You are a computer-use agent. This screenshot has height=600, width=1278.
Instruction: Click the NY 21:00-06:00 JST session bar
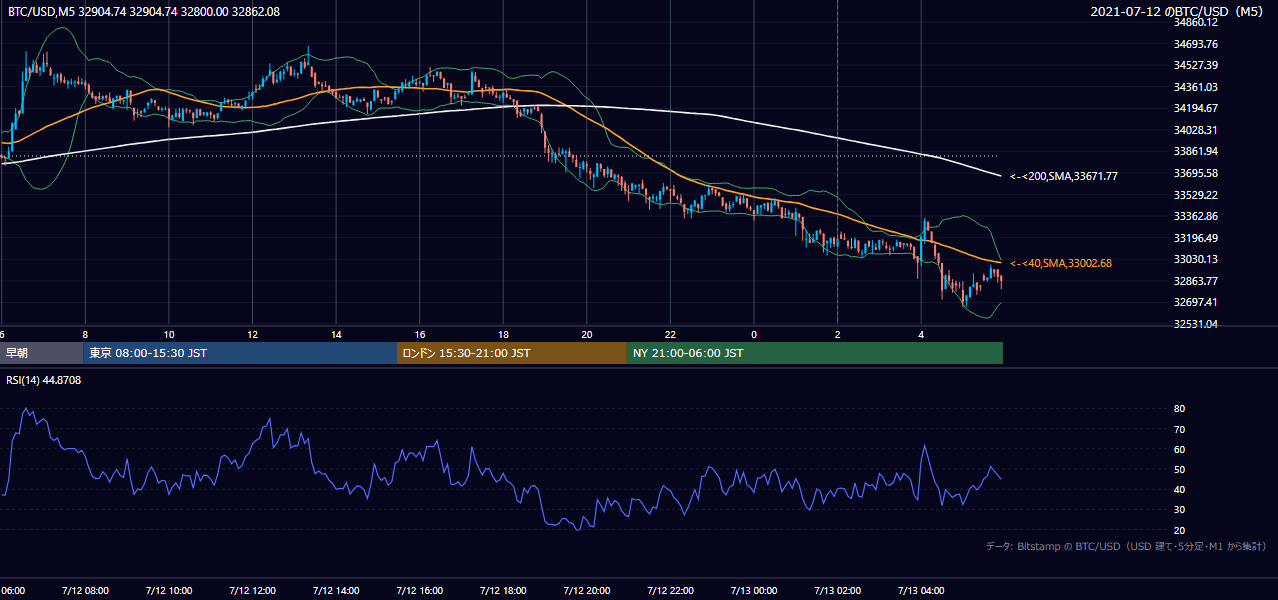click(x=815, y=353)
